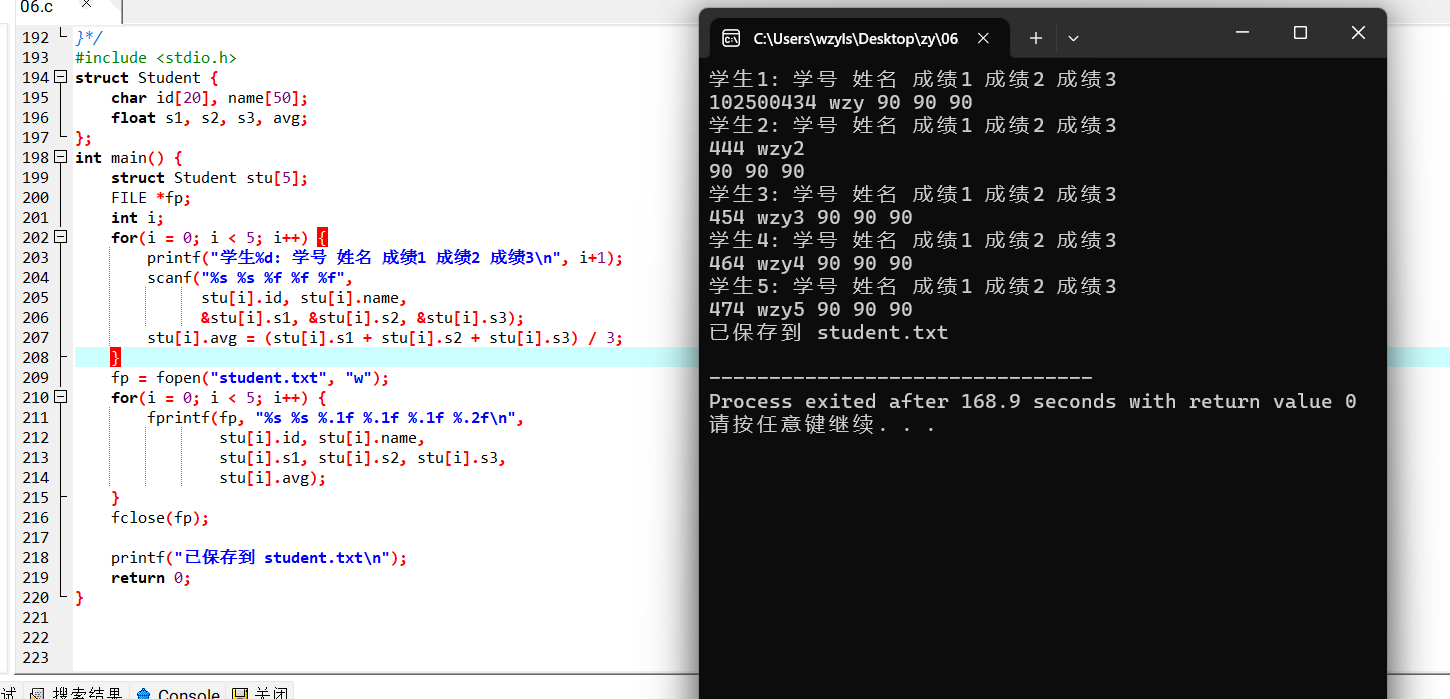
Task: Click 'stu[i].avg);' at line 214
Action: [273, 477]
